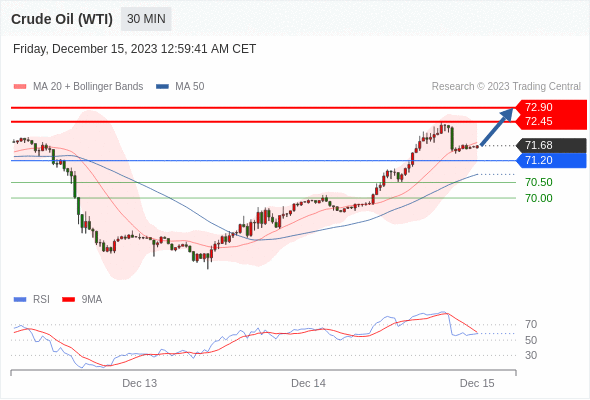Click the green 70.50 support label
Screen dimensions: 590x400
point(539,183)
